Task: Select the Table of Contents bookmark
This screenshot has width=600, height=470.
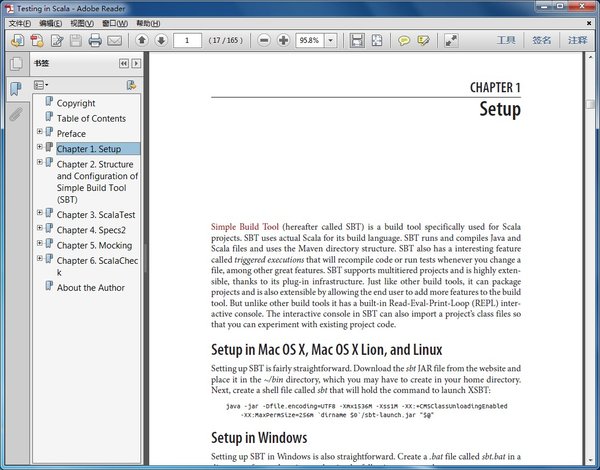Action: [91, 118]
